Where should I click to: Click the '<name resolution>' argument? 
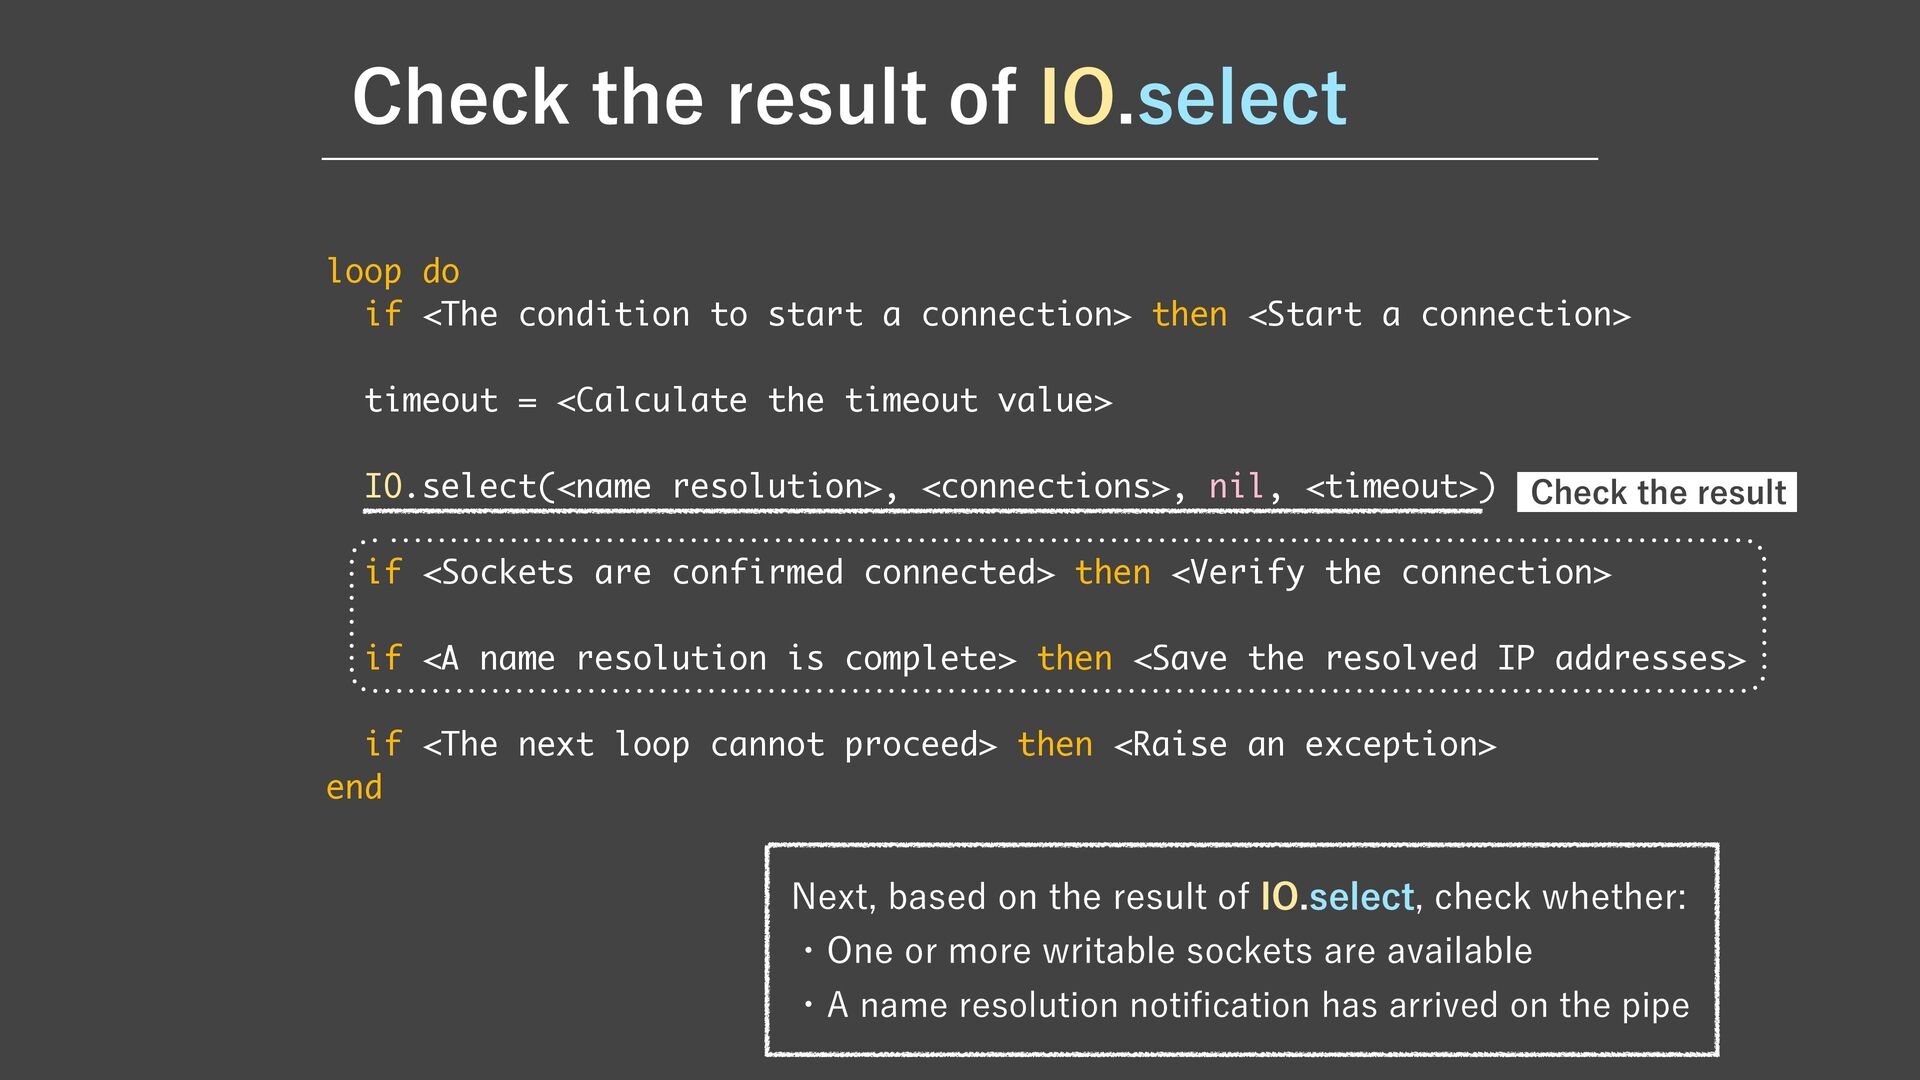click(720, 487)
